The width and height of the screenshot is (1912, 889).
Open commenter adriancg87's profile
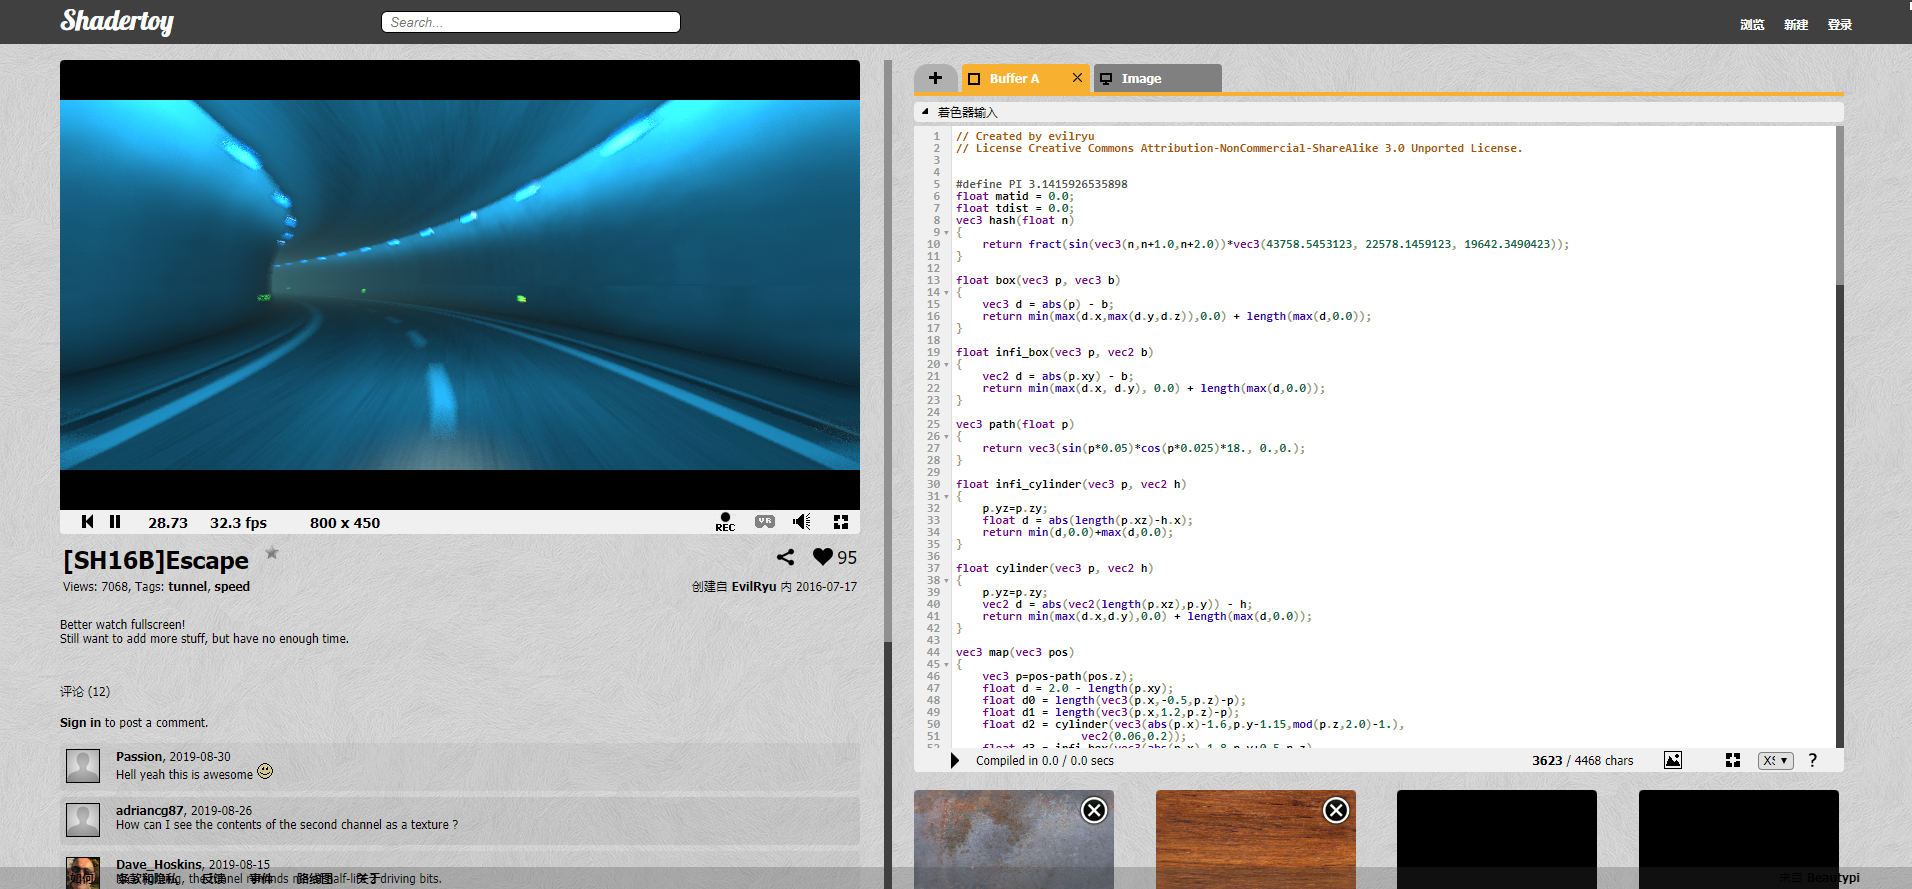coord(150,811)
